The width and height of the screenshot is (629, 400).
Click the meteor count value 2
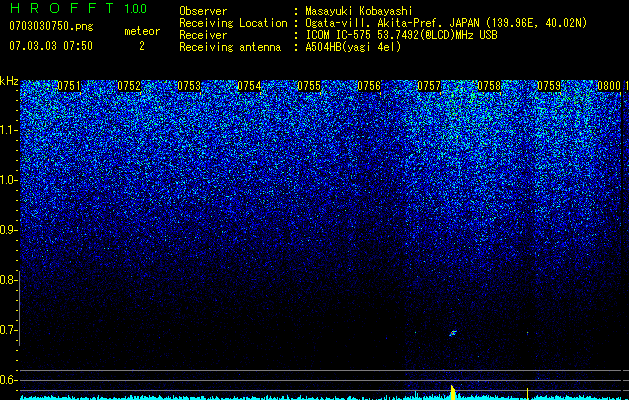coord(142,46)
